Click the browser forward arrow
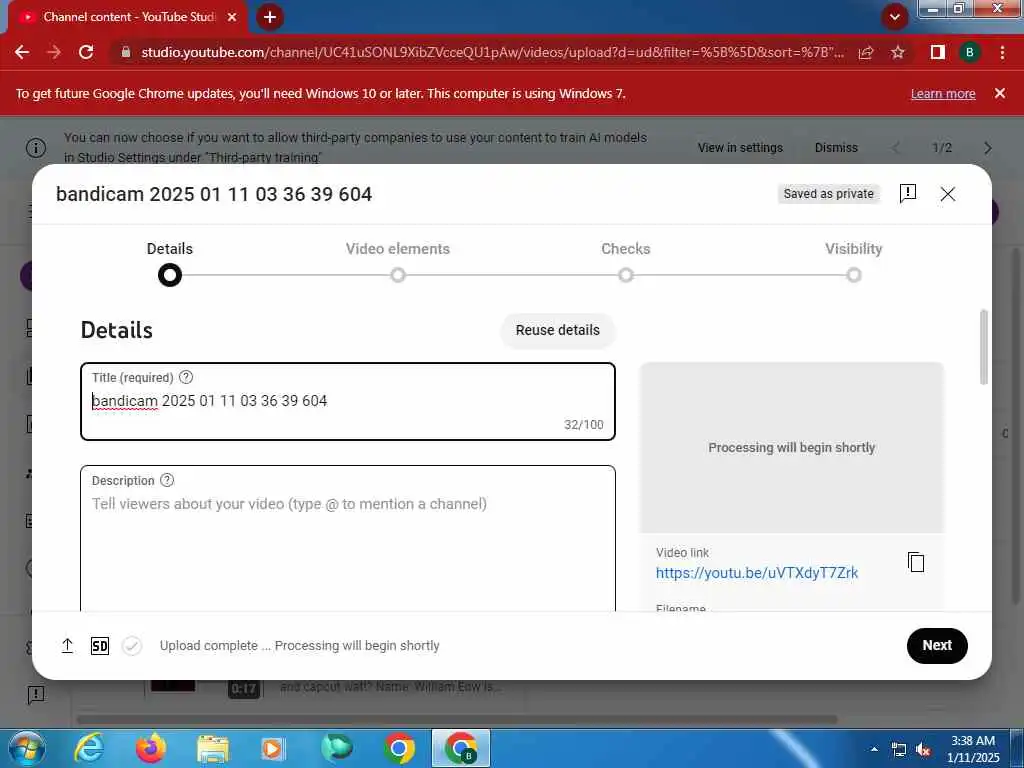This screenshot has width=1024, height=768. point(54,52)
